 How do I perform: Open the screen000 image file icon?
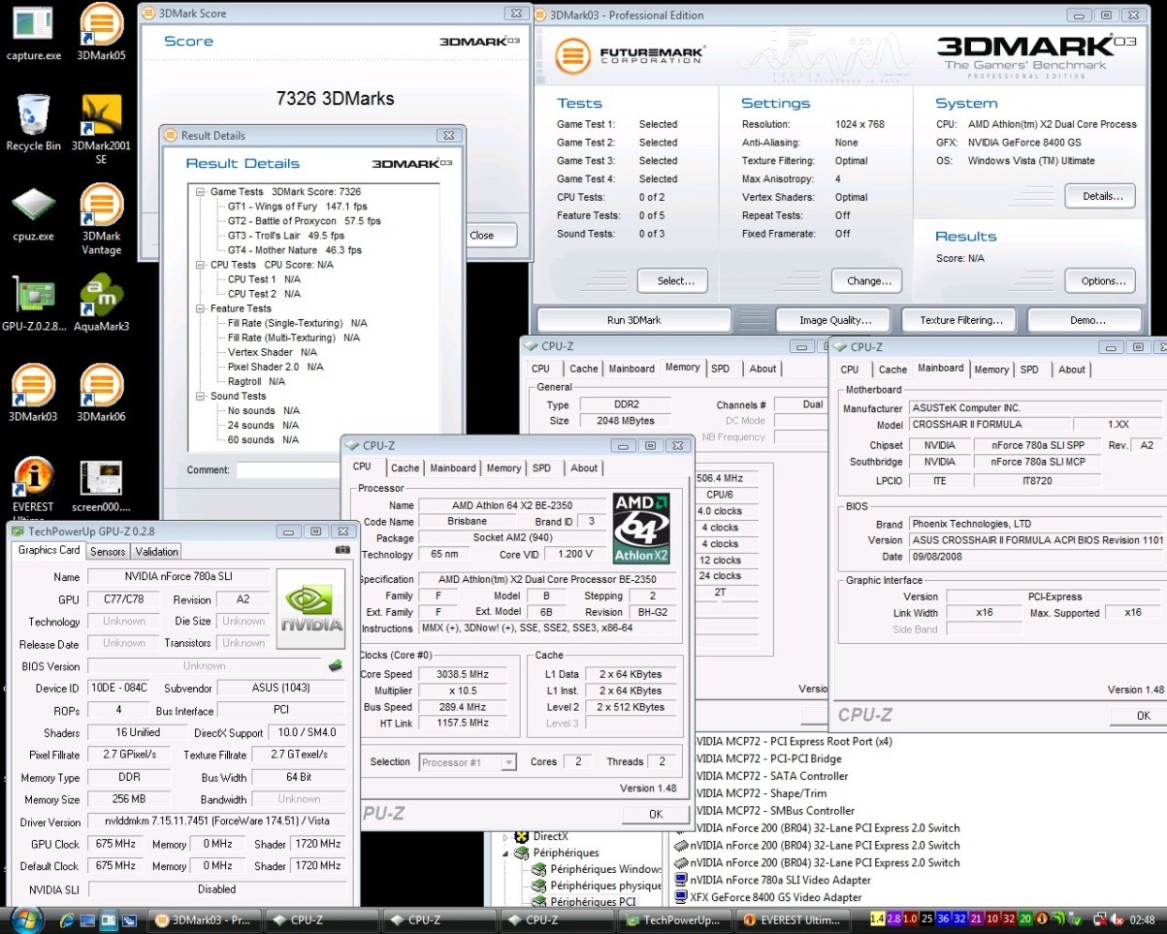pos(101,486)
